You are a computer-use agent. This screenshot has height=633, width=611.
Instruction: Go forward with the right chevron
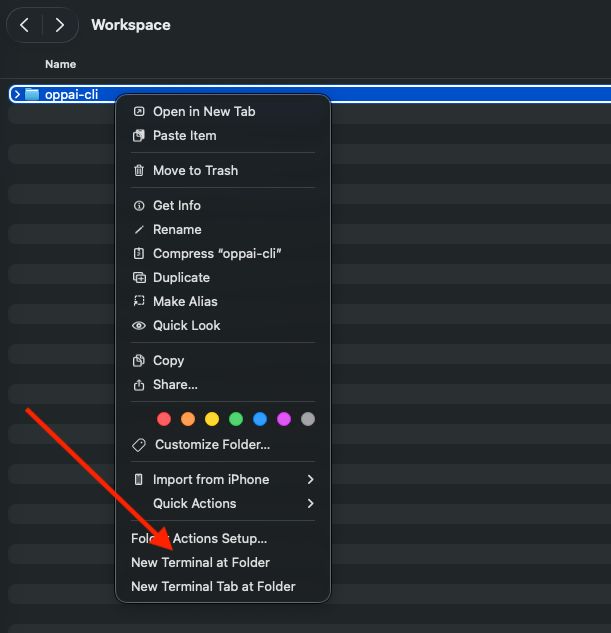click(60, 25)
